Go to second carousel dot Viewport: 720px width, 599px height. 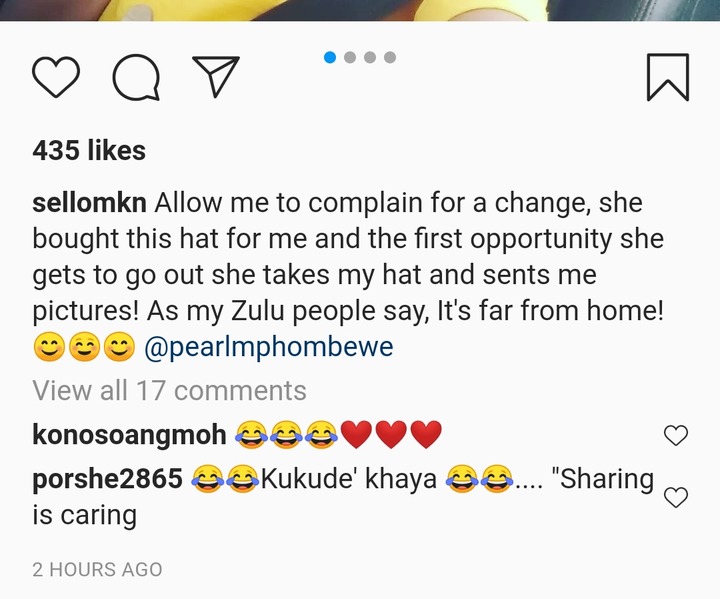coord(350,57)
